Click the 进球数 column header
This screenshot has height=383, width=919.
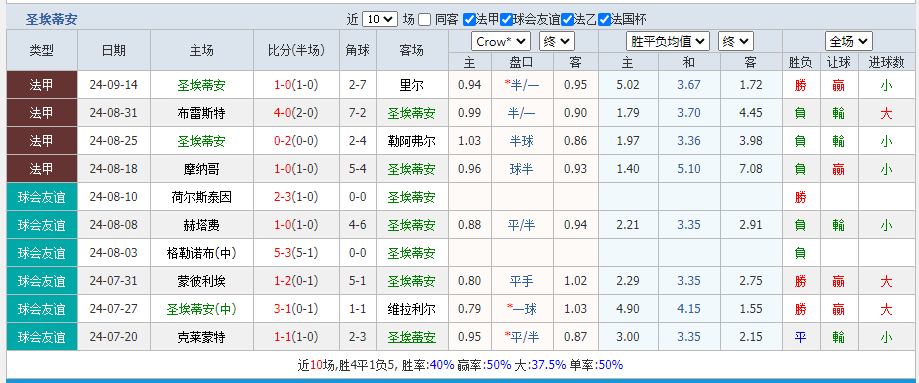point(887,62)
